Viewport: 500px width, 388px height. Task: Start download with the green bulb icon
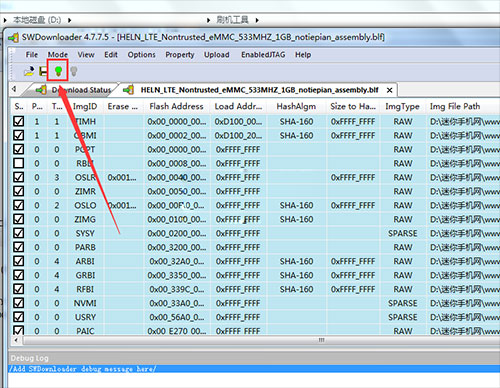click(x=58, y=70)
